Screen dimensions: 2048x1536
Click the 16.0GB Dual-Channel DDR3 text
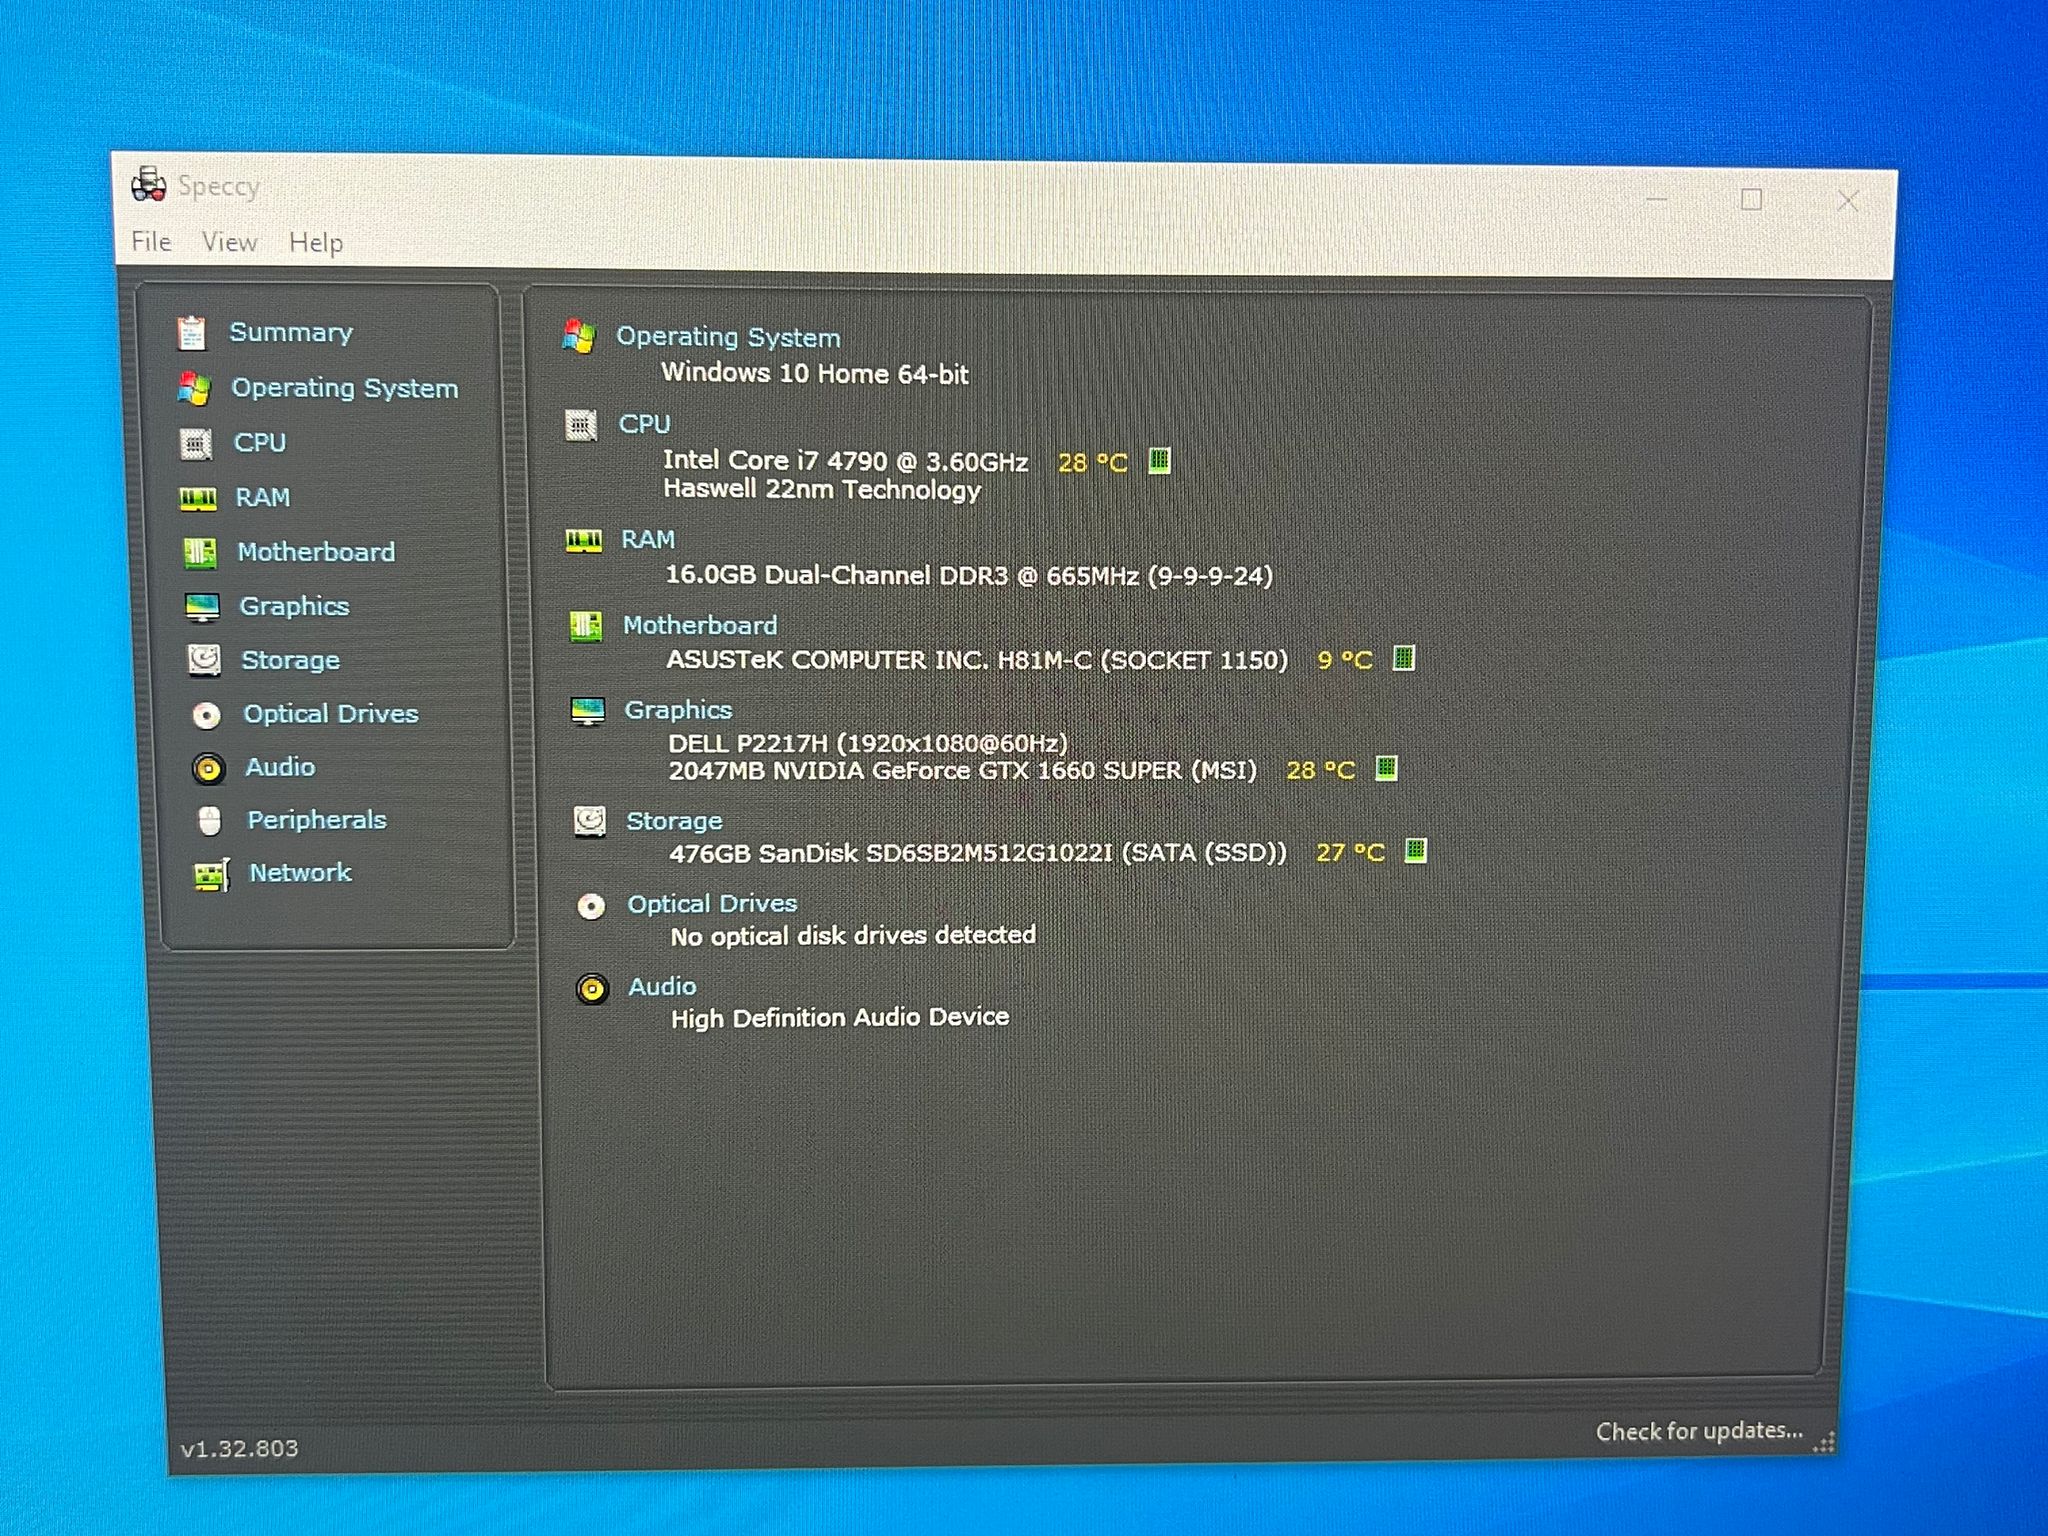click(969, 576)
